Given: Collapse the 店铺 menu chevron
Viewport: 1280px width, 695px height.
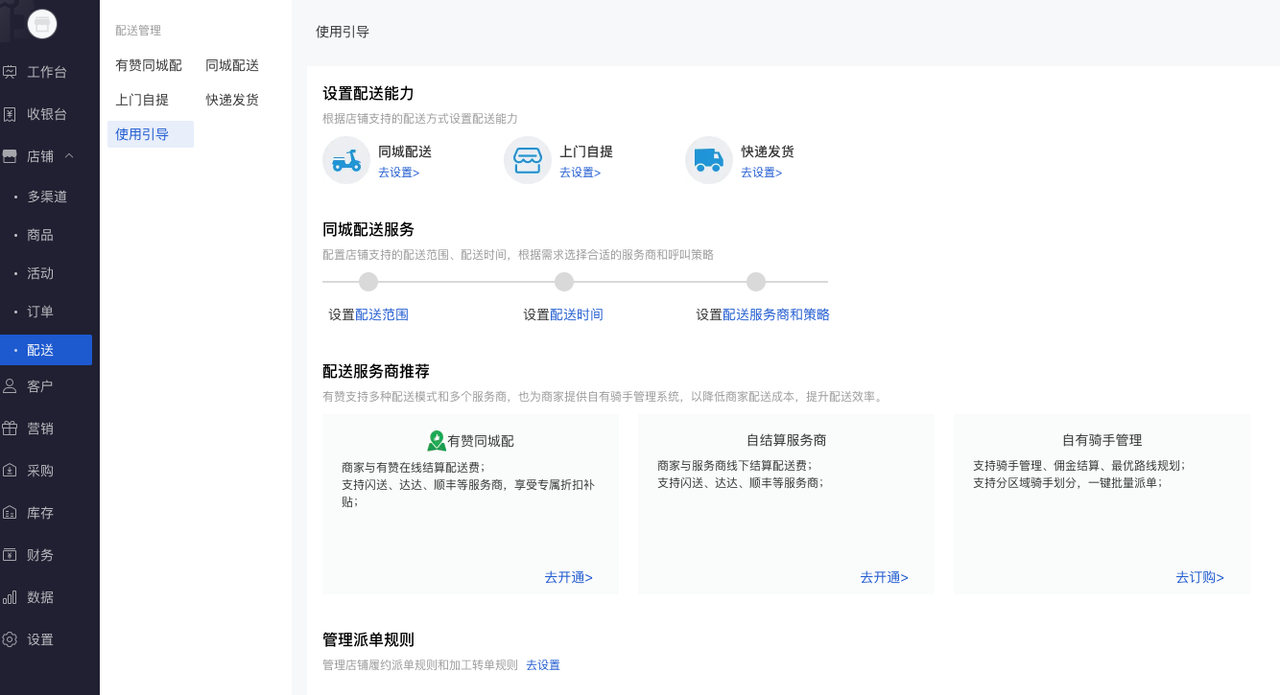Looking at the screenshot, I should coord(69,156).
